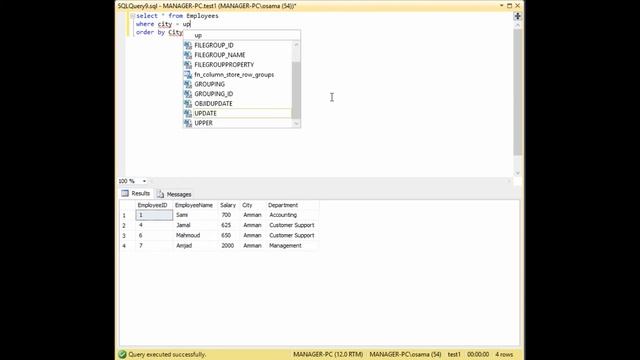This screenshot has width=640, height=360.
Task: Click the table function icon beside fn_column_store_row_groups
Action: click(x=188, y=75)
